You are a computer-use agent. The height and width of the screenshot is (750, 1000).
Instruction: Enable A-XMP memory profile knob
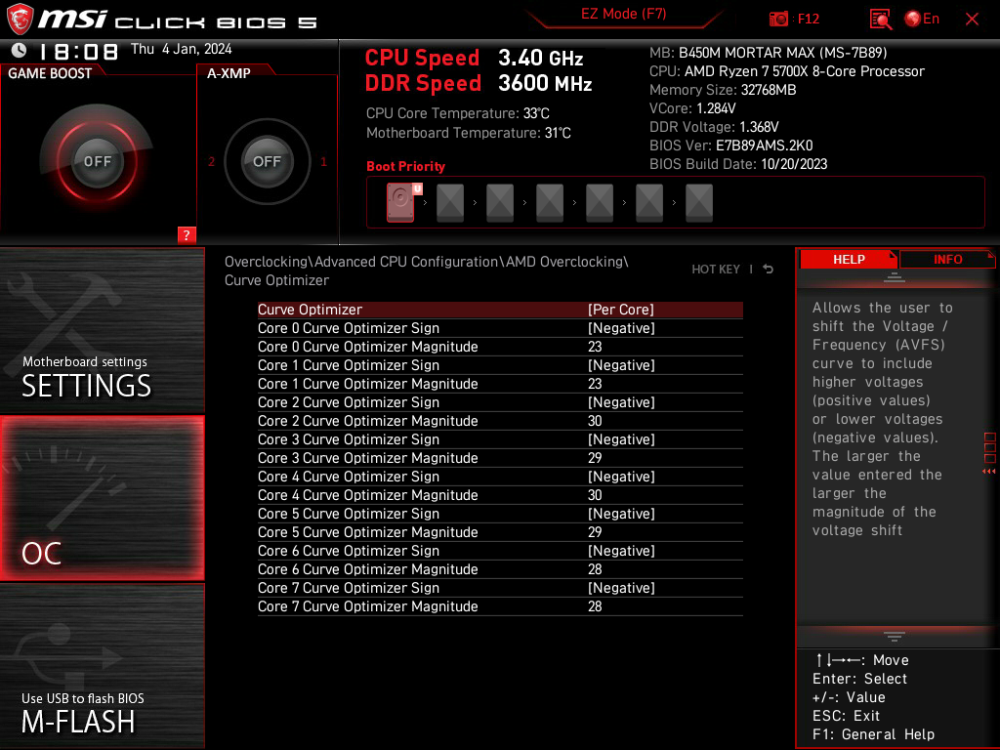pos(267,160)
